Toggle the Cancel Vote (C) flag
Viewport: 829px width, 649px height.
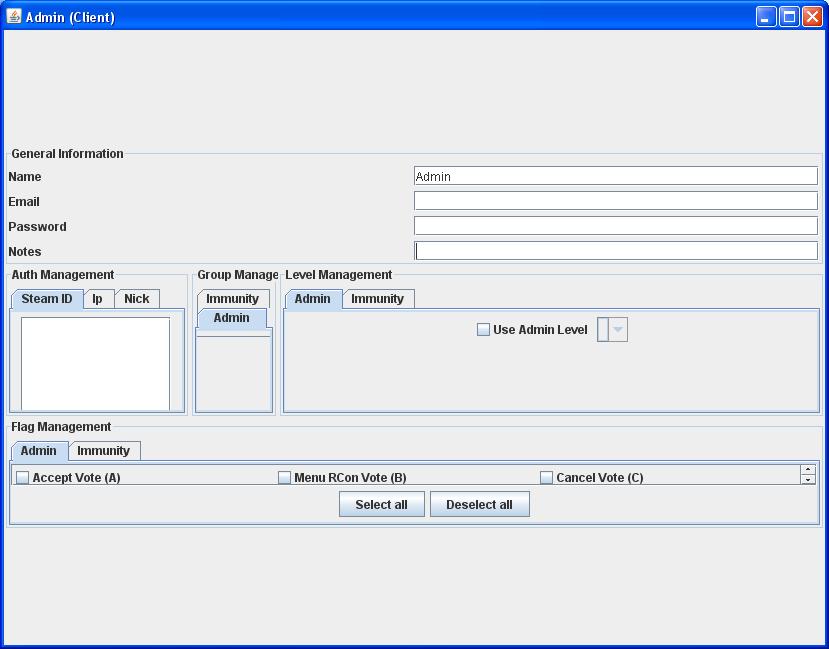click(x=547, y=478)
